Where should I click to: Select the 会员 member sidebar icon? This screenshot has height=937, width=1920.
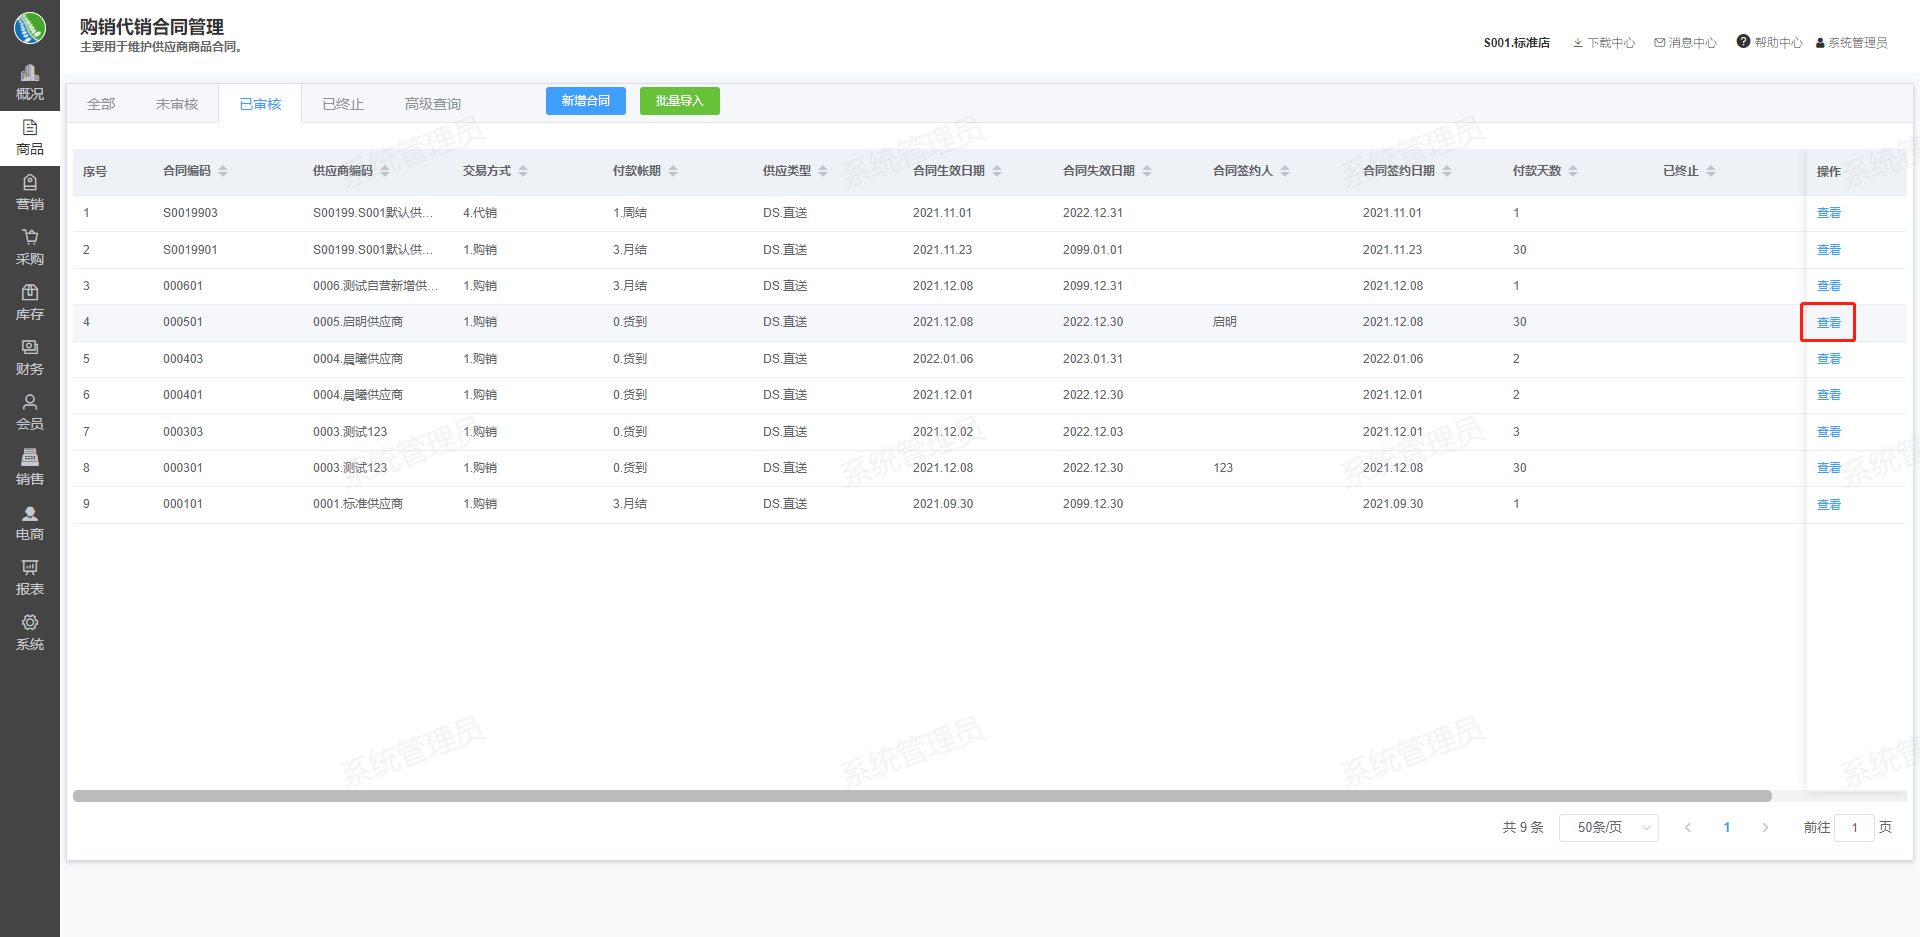click(30, 404)
